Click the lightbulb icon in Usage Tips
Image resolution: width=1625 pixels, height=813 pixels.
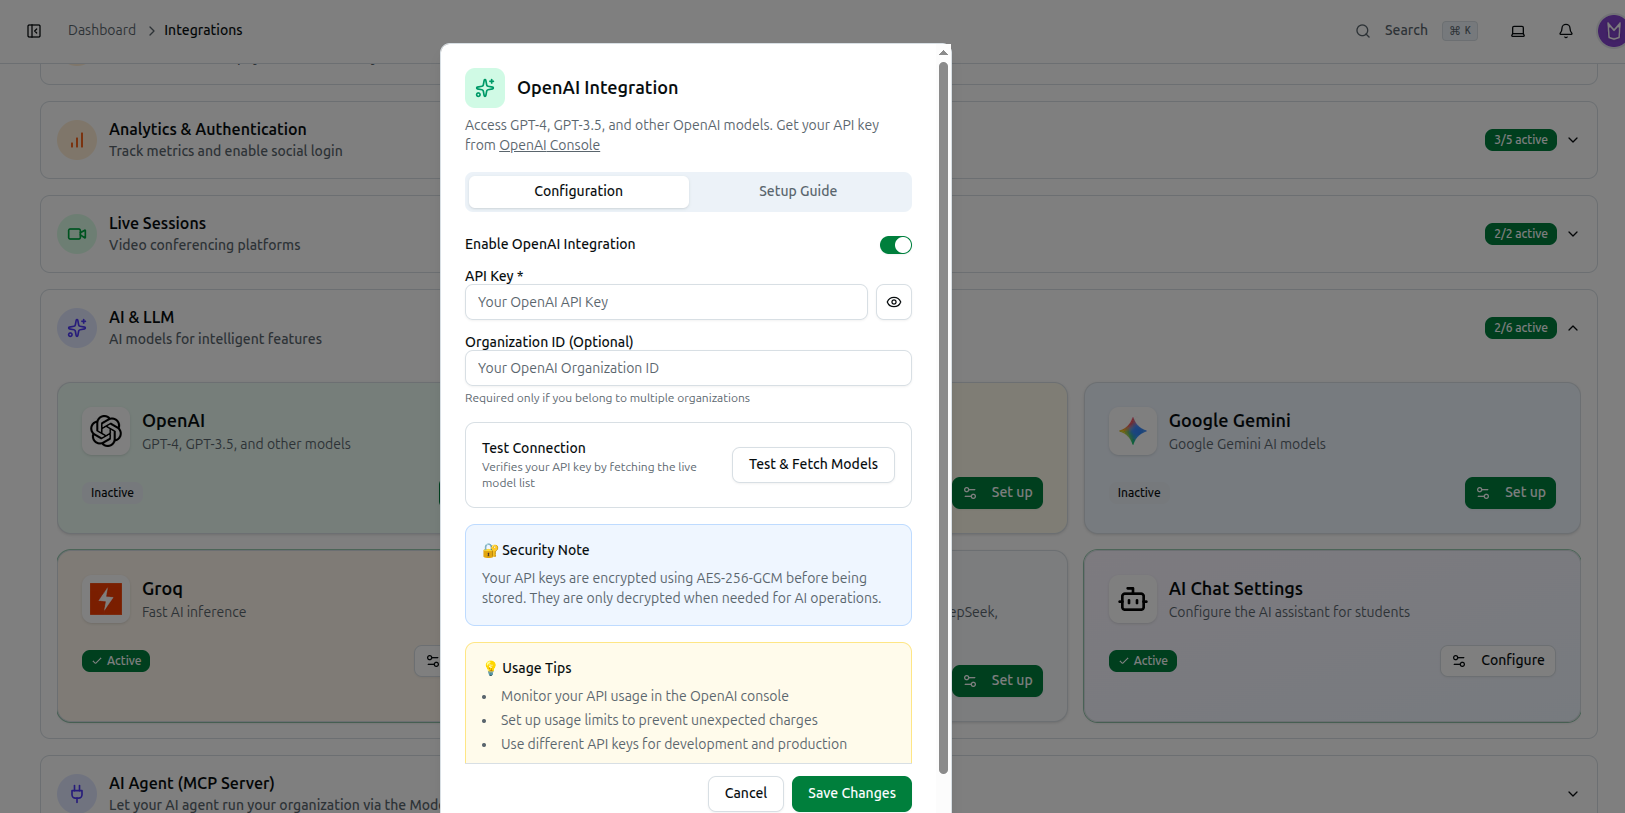tap(490, 668)
